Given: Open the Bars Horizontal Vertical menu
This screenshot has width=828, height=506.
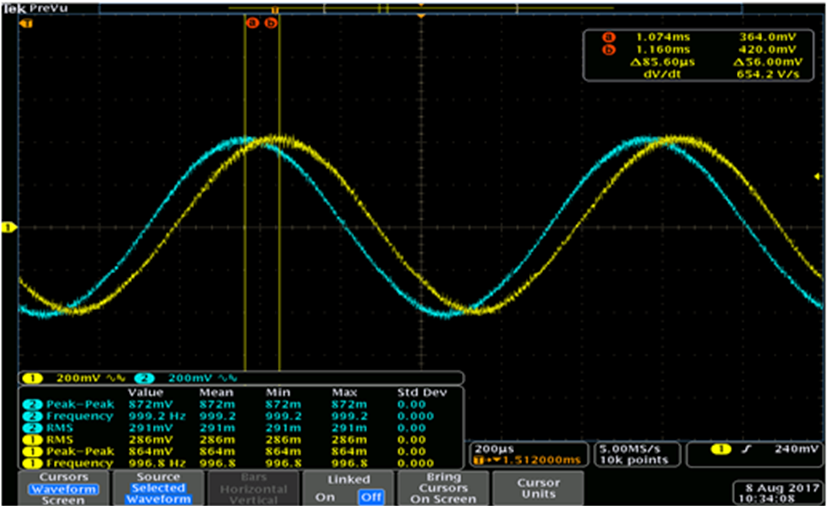Looking at the screenshot, I should pos(253,488).
